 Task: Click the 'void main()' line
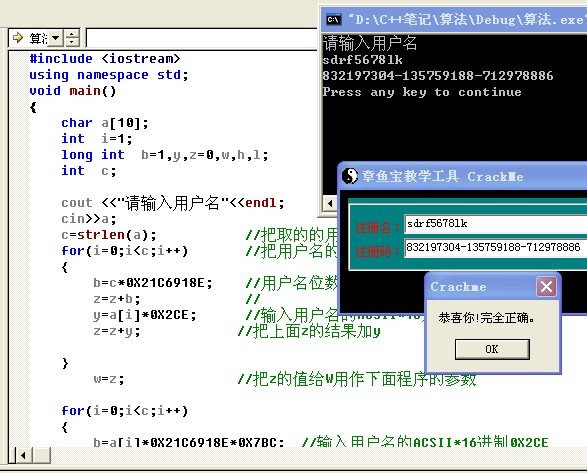[73, 91]
